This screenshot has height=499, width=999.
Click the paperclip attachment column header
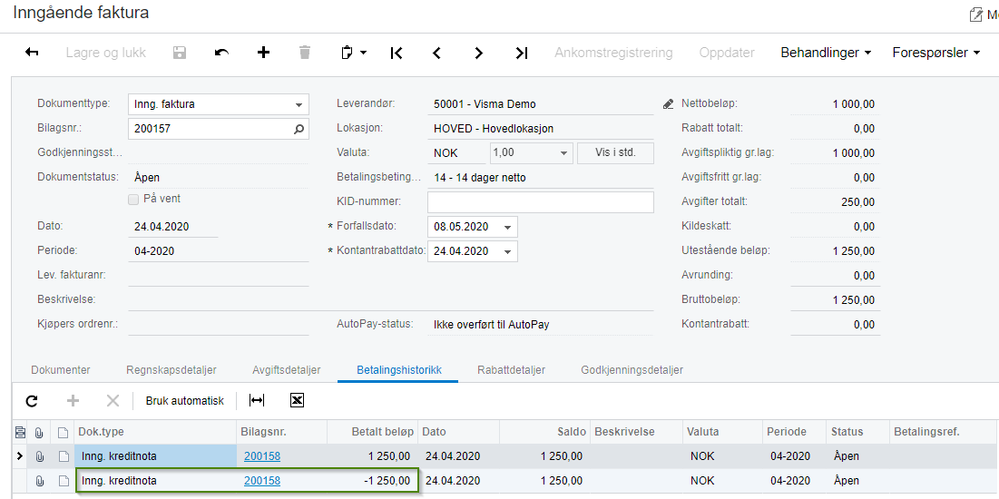click(x=39, y=432)
